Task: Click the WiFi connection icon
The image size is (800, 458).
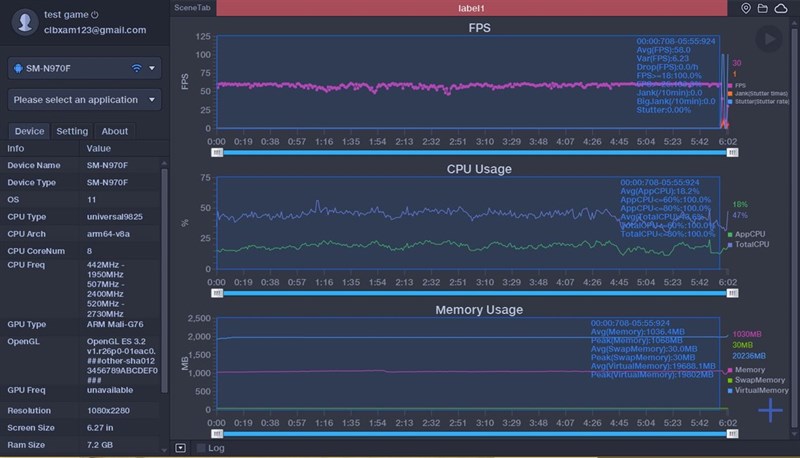Action: pyautogui.click(x=136, y=68)
